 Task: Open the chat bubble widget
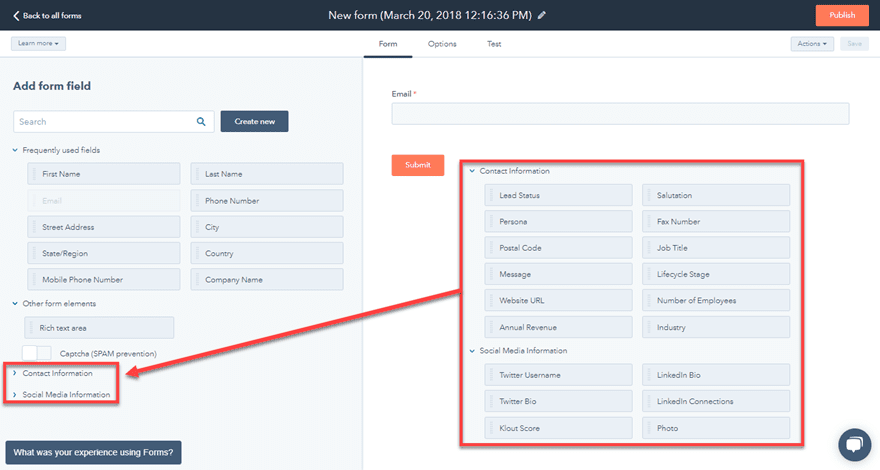[x=854, y=445]
